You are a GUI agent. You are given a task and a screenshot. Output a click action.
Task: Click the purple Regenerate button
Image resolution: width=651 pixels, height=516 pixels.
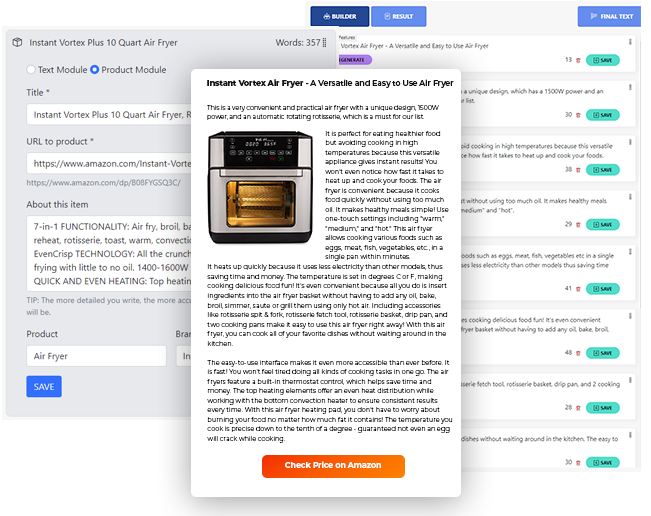tap(355, 60)
